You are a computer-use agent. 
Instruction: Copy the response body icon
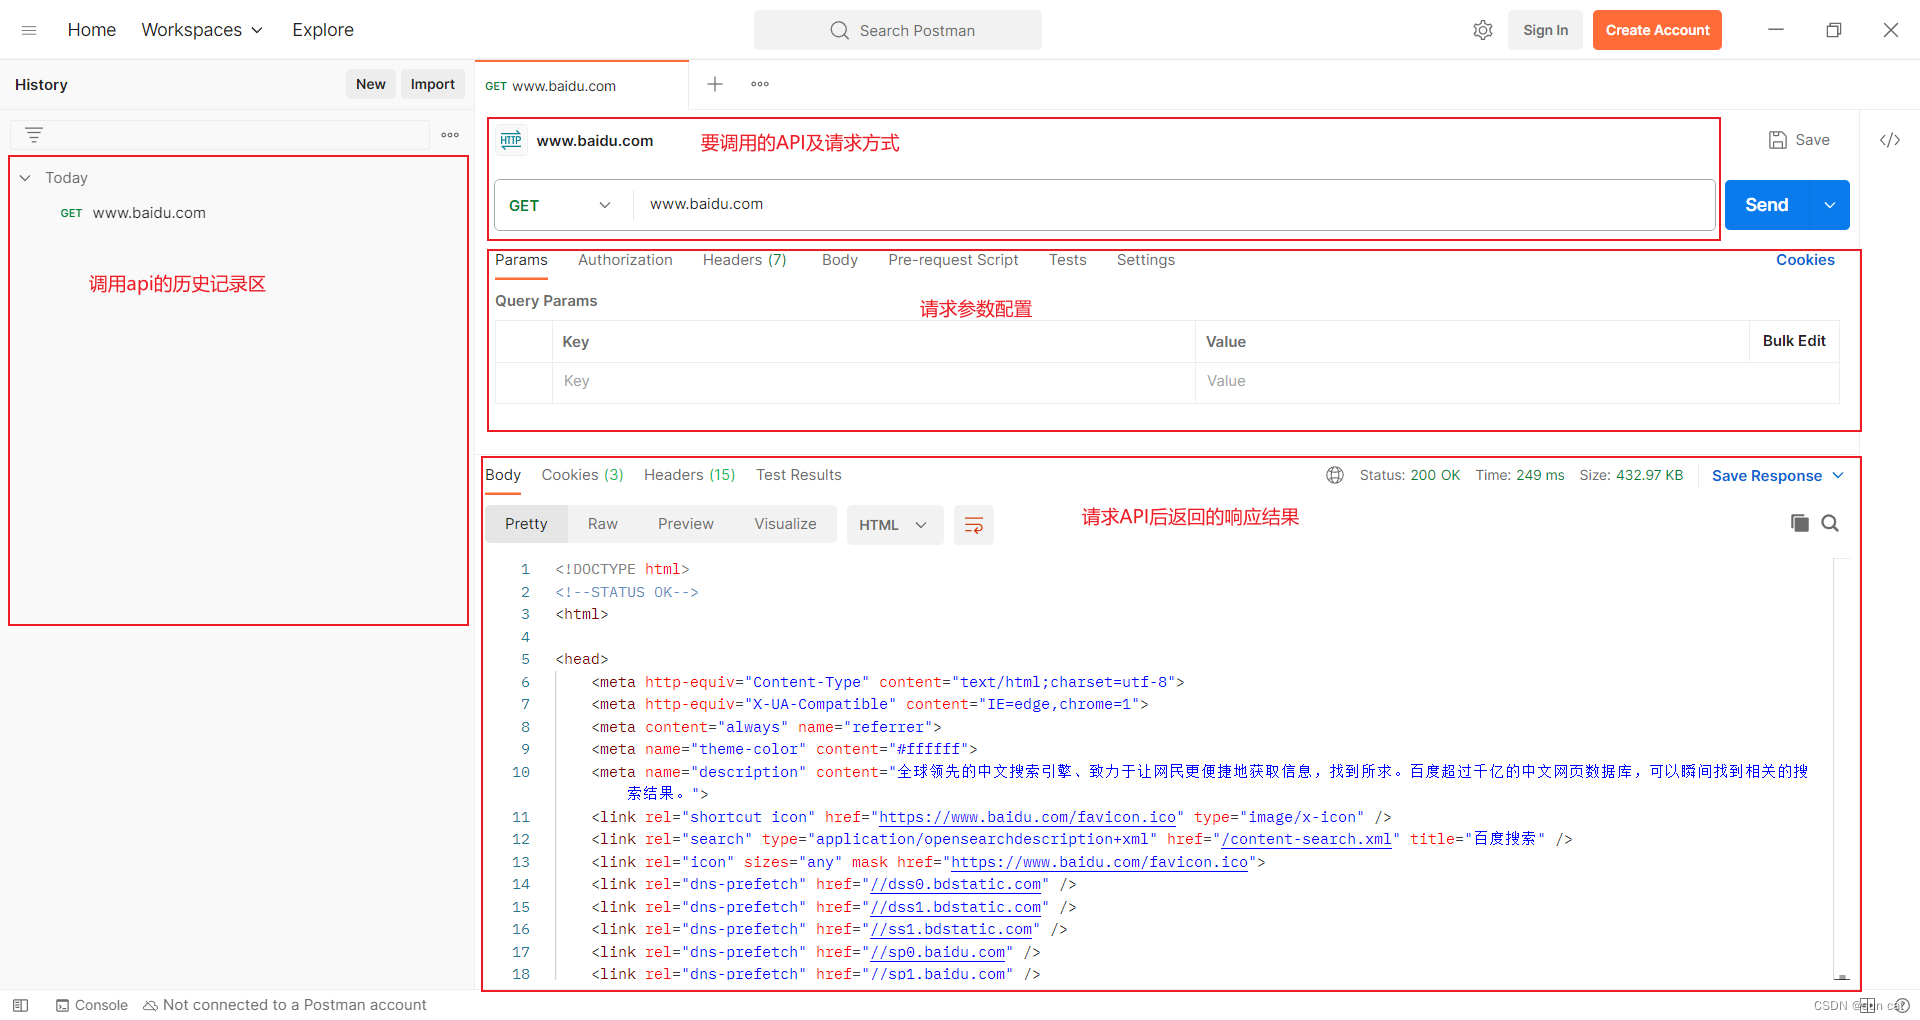(1800, 523)
